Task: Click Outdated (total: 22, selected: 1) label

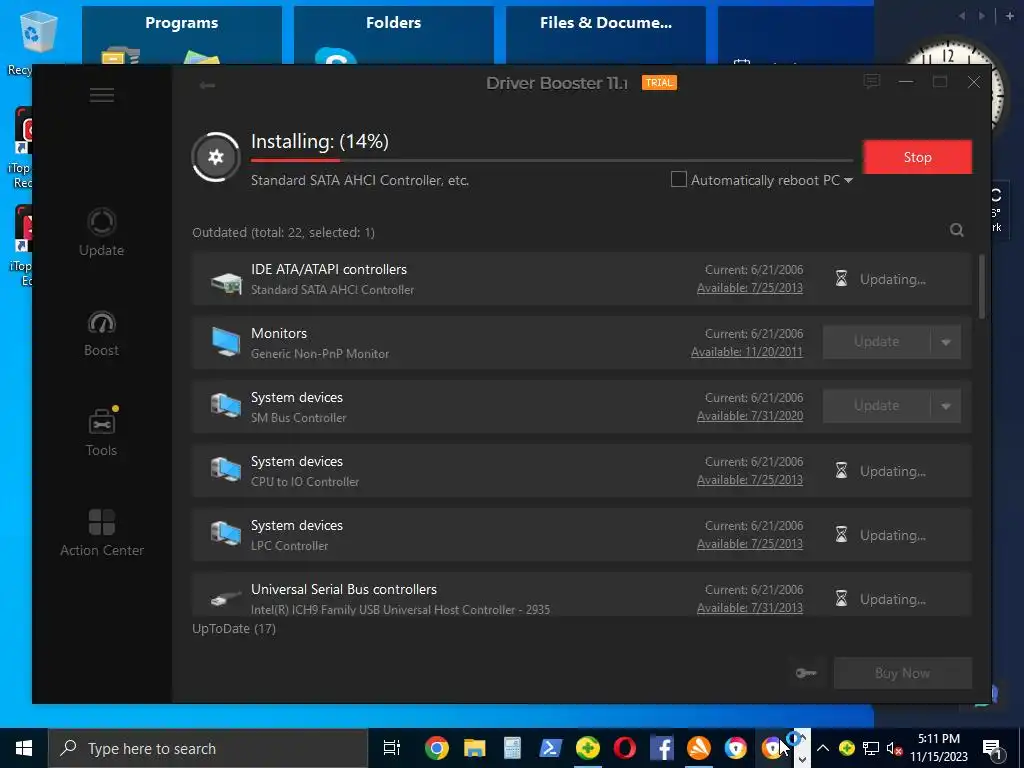Action: (283, 232)
